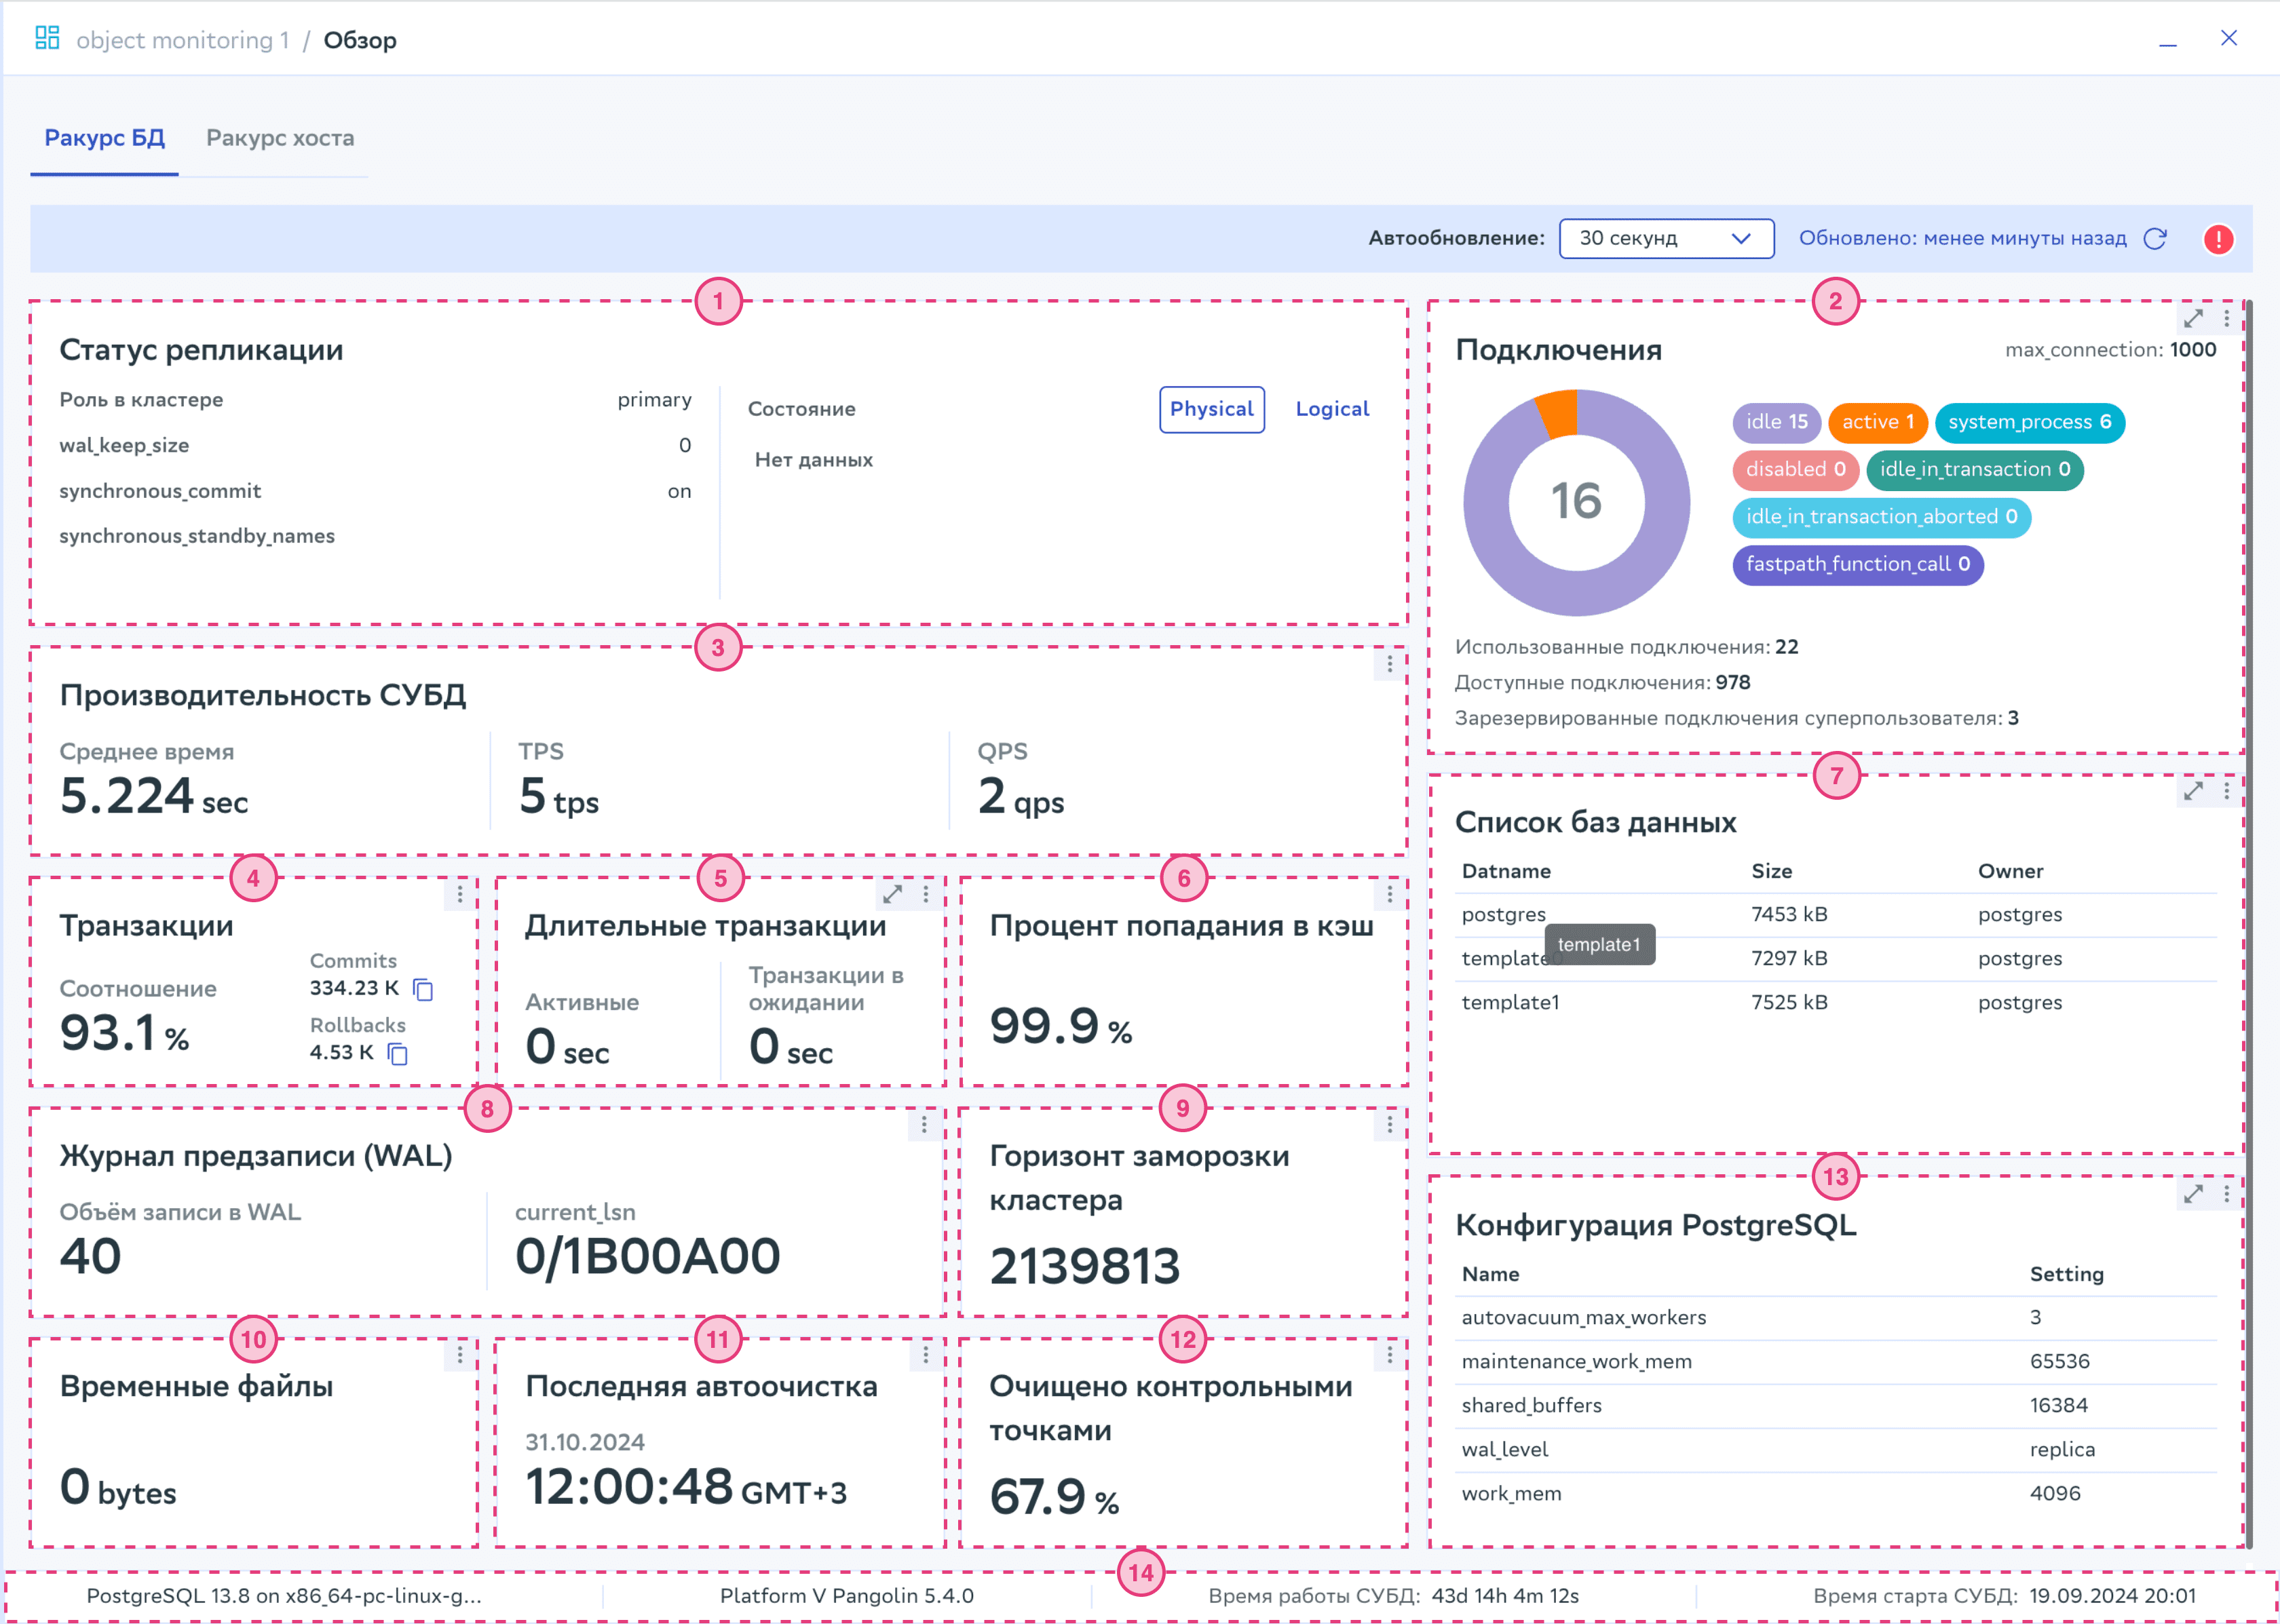Click the refresh icon next to Обновлено

(2155, 239)
